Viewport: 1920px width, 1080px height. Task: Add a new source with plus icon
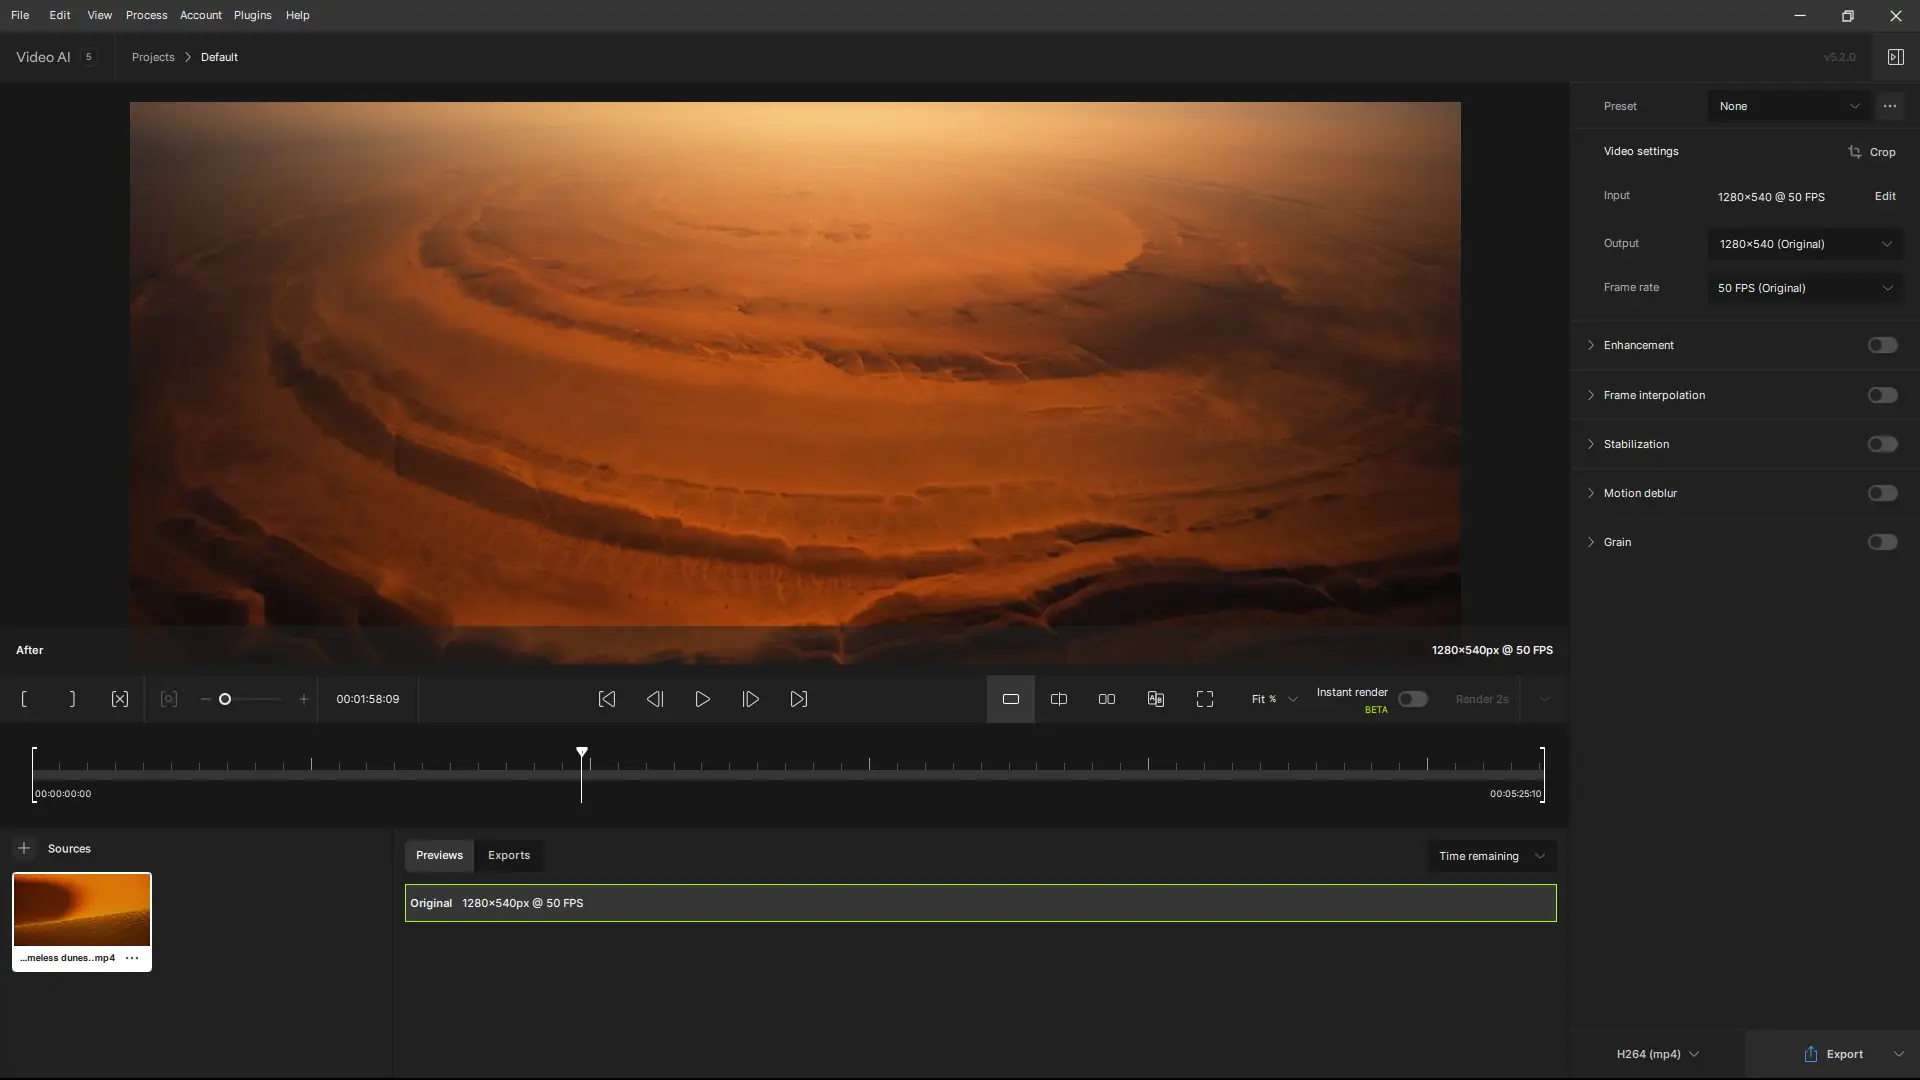click(x=24, y=848)
